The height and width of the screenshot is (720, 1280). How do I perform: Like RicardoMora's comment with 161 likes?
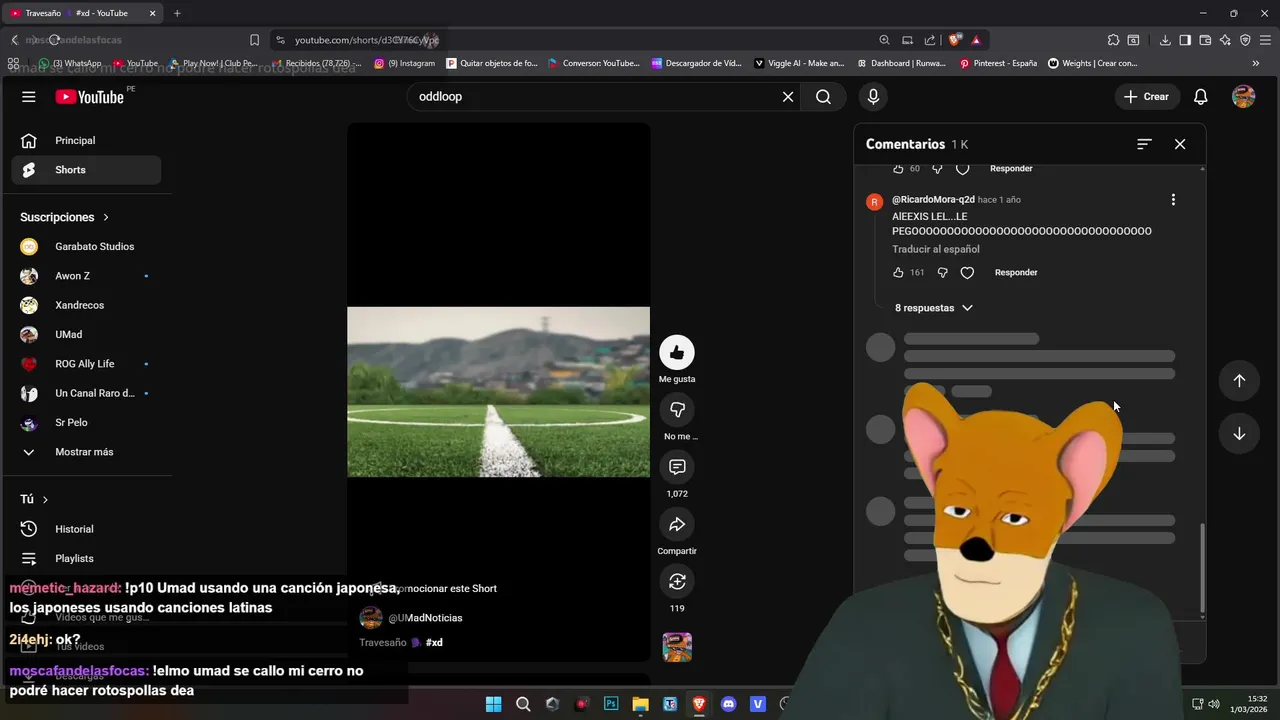pos(898,273)
